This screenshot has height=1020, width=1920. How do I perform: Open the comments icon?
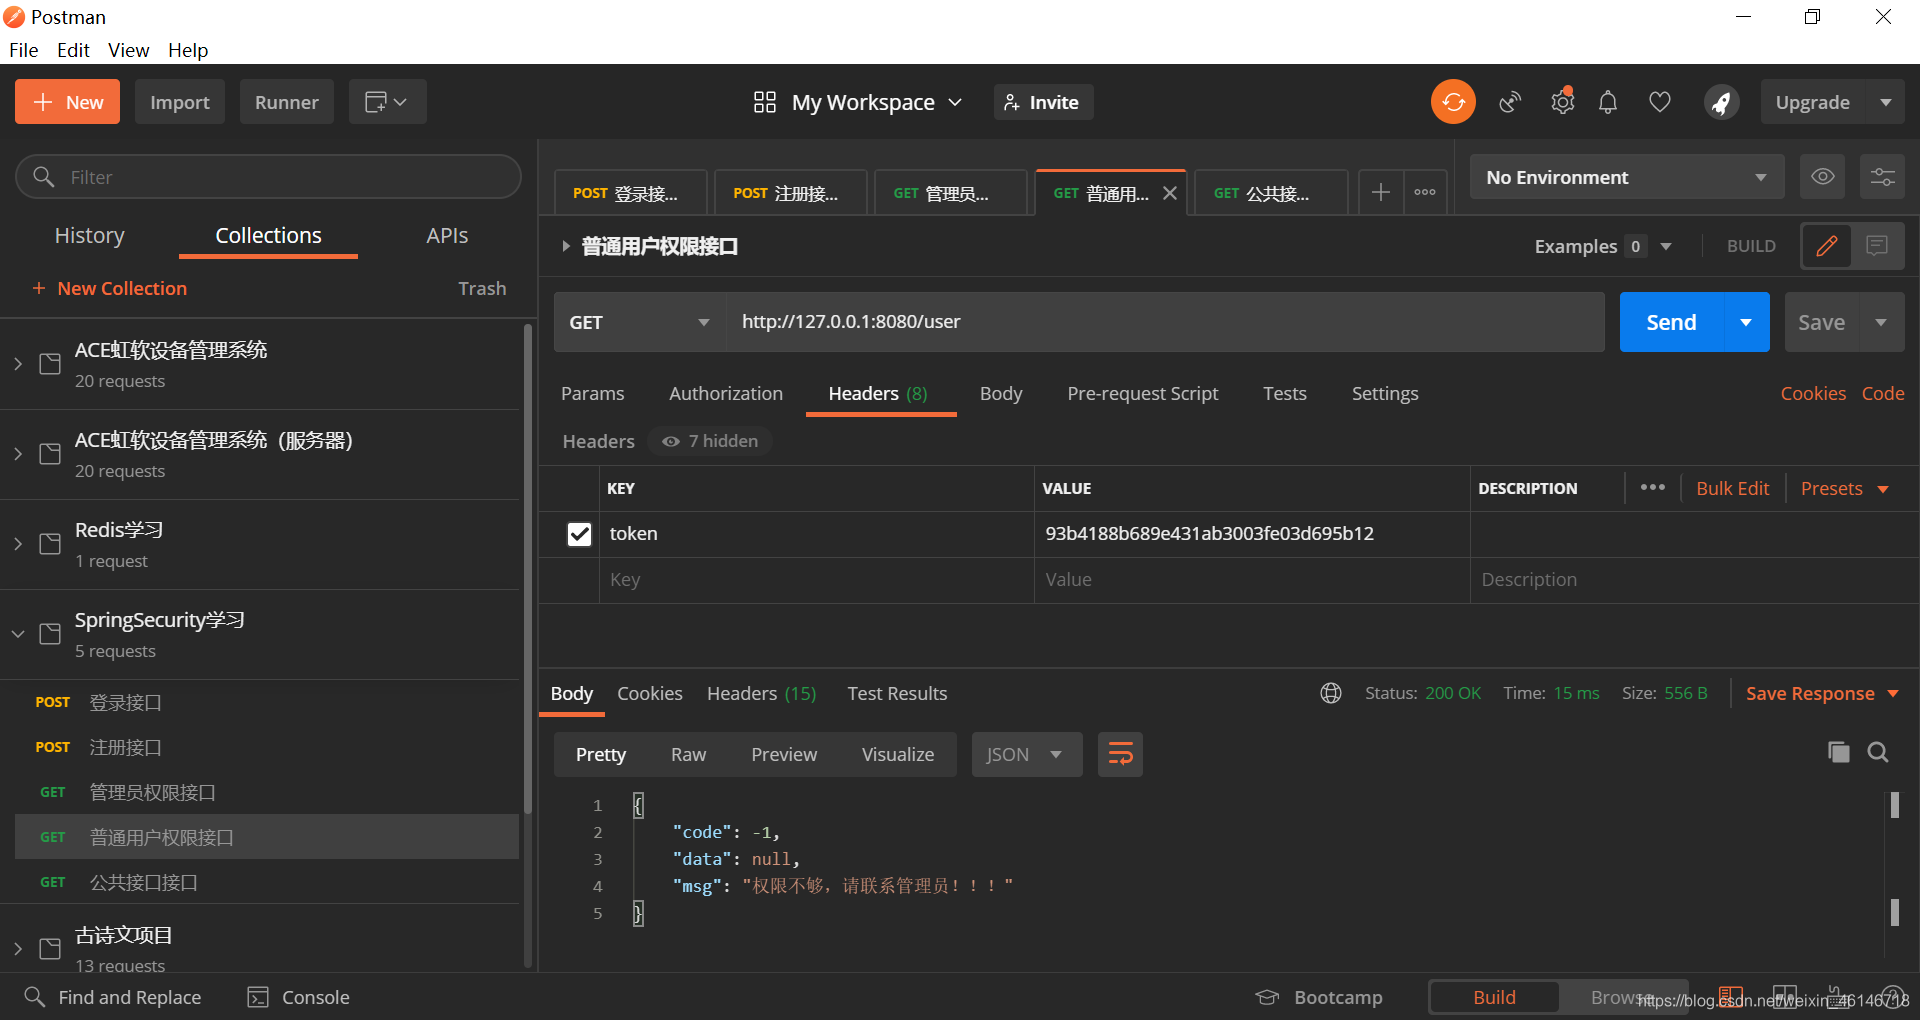point(1877,246)
